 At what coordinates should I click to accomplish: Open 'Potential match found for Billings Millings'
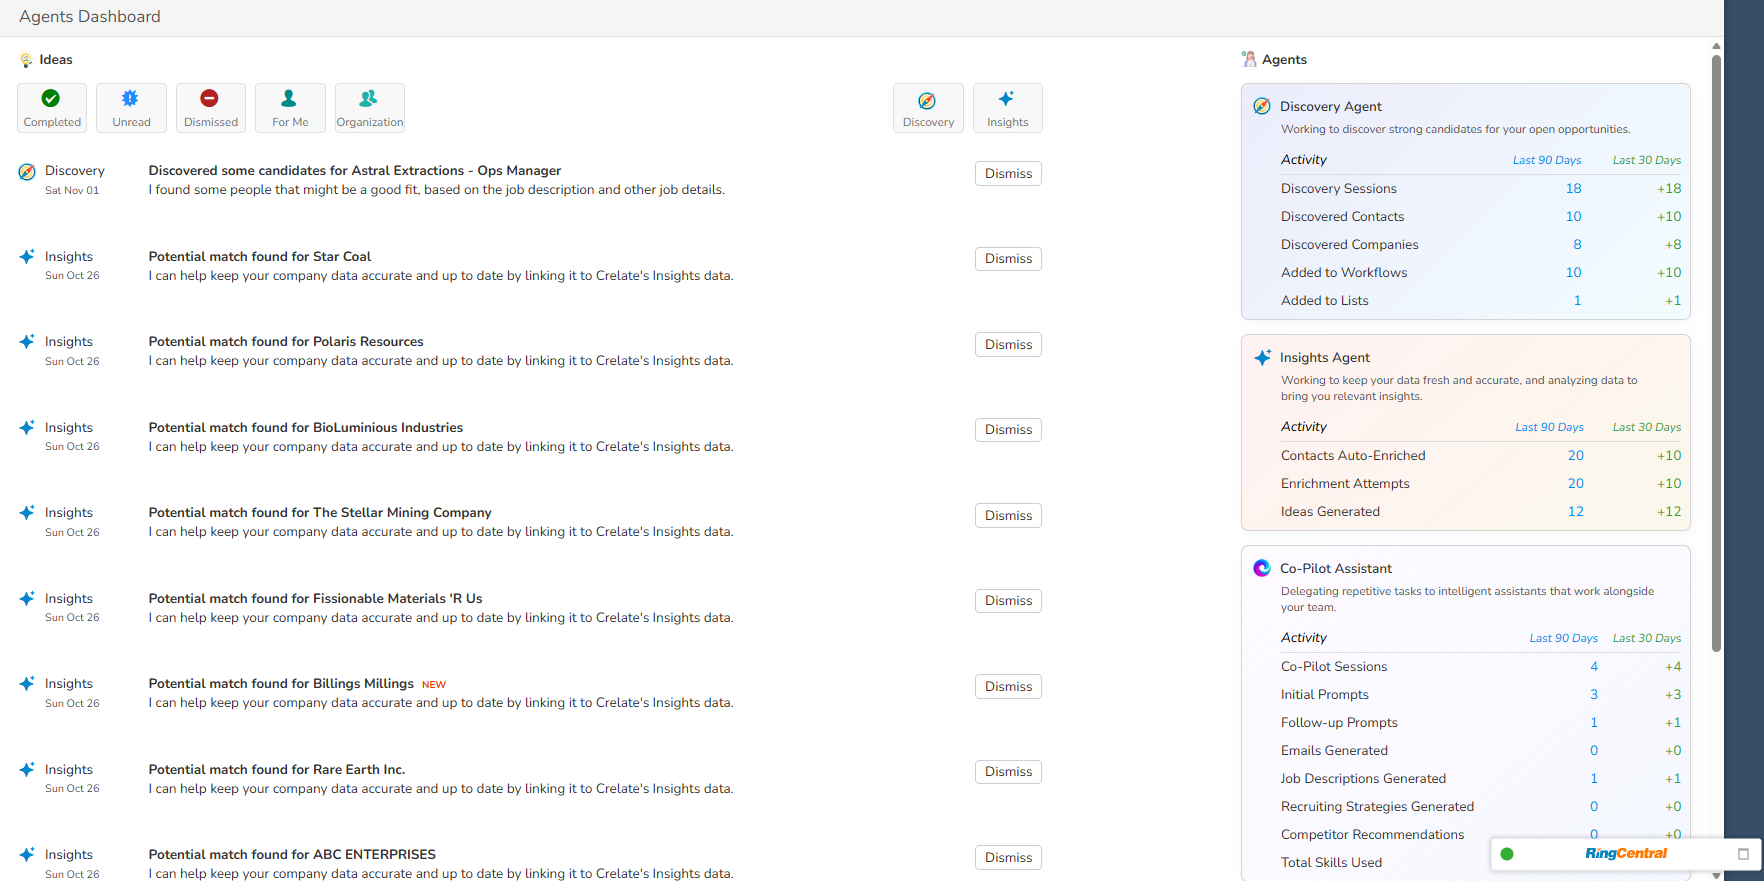coord(281,684)
